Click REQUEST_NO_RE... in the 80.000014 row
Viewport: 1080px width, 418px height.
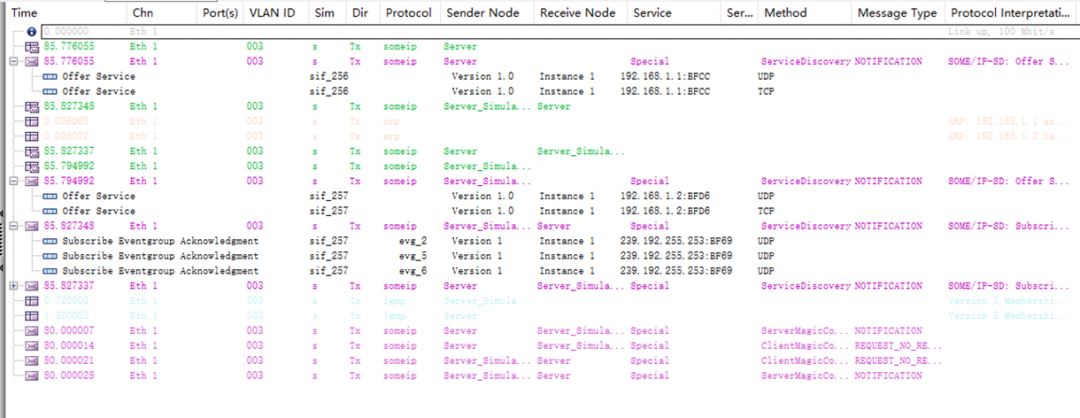(898, 346)
